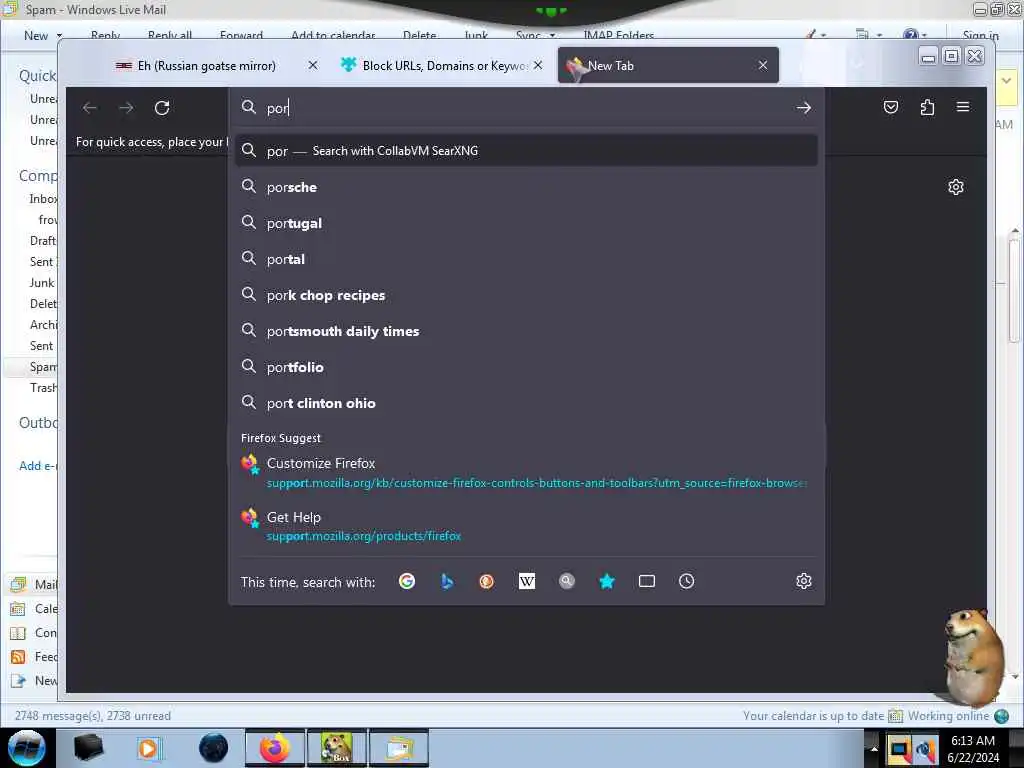Open Windows Live Mail taskbar button
The width and height of the screenshot is (1024, 768).
(x=399, y=748)
